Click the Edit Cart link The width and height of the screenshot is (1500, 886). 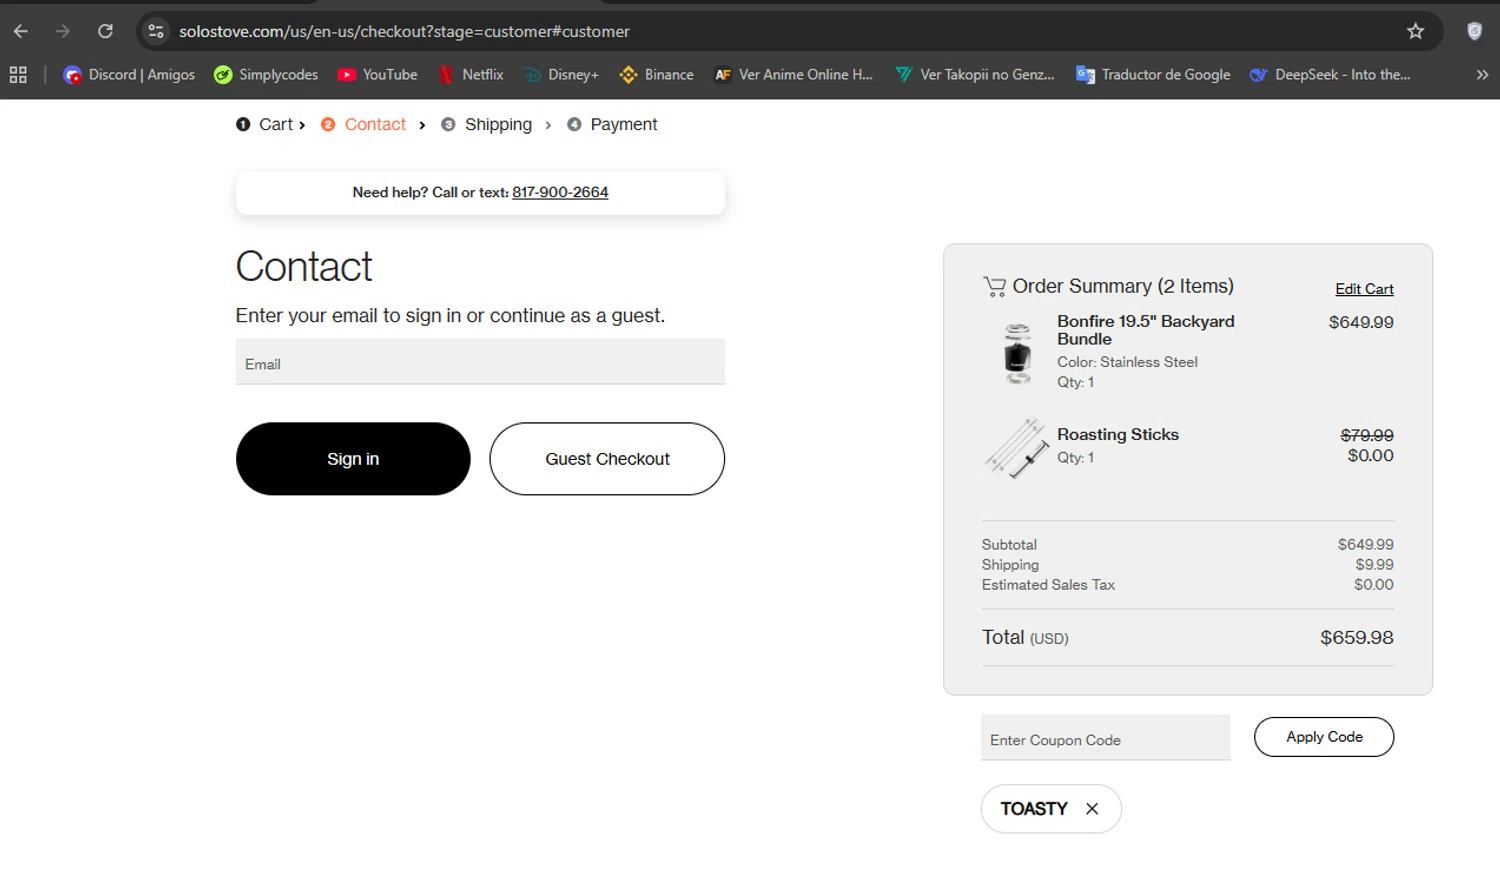coord(1364,289)
